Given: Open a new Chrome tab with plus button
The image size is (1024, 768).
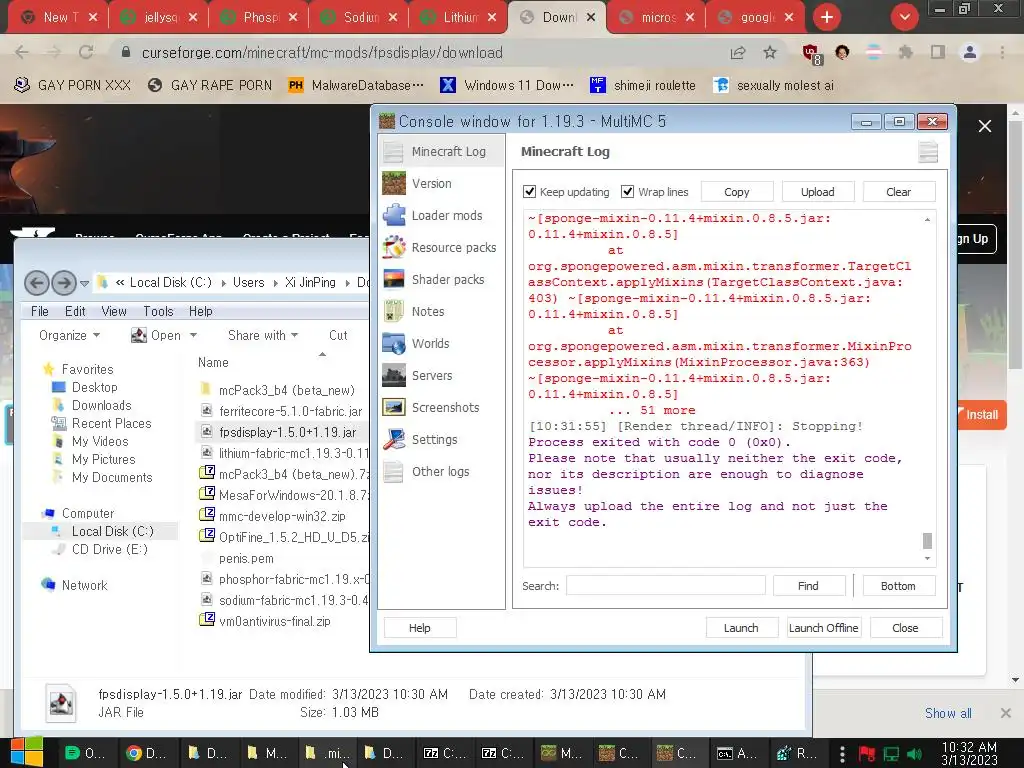Looking at the screenshot, I should (x=827, y=18).
